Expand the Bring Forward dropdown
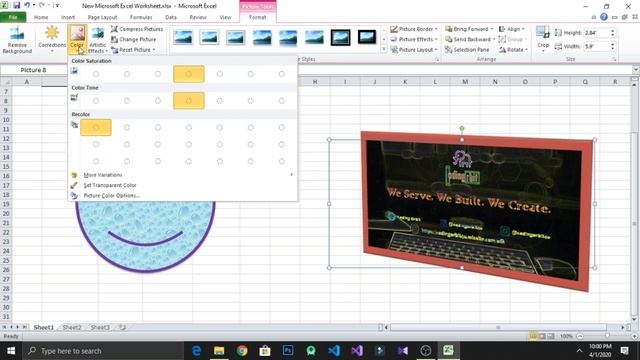Image resolution: width=640 pixels, height=360 pixels. pyautogui.click(x=491, y=29)
